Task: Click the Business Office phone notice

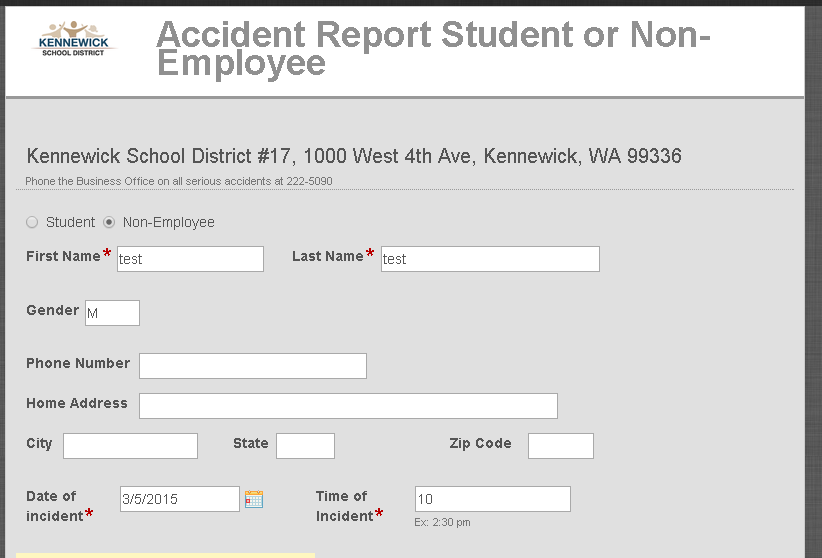Action: click(179, 181)
